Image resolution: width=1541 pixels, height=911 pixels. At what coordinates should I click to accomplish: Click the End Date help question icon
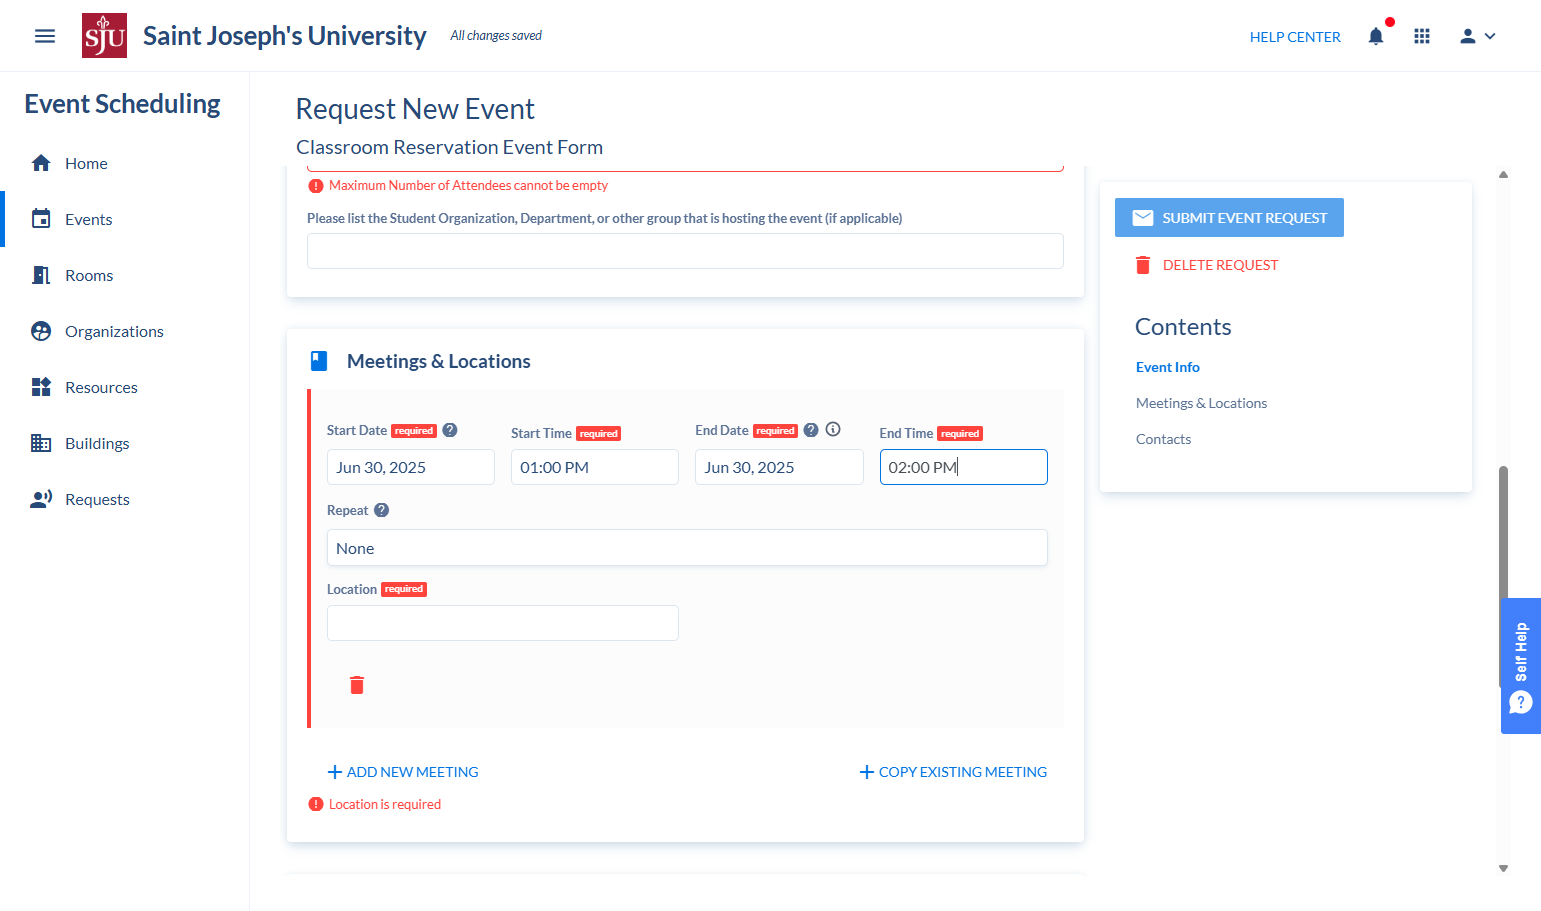tap(811, 430)
